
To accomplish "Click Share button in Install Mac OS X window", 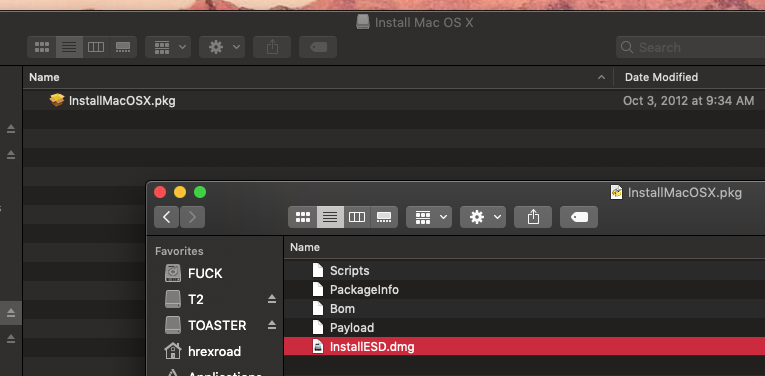I will 272,47.
